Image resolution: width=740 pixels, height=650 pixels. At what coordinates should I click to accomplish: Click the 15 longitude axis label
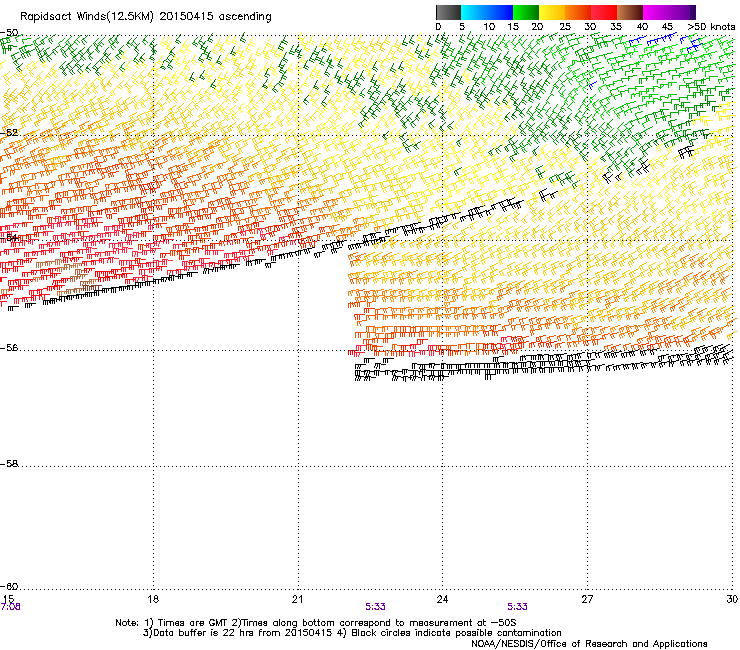pos(8,599)
